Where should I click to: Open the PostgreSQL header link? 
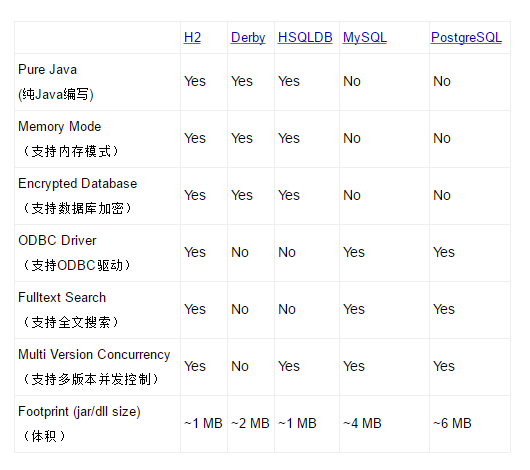[x=466, y=38]
